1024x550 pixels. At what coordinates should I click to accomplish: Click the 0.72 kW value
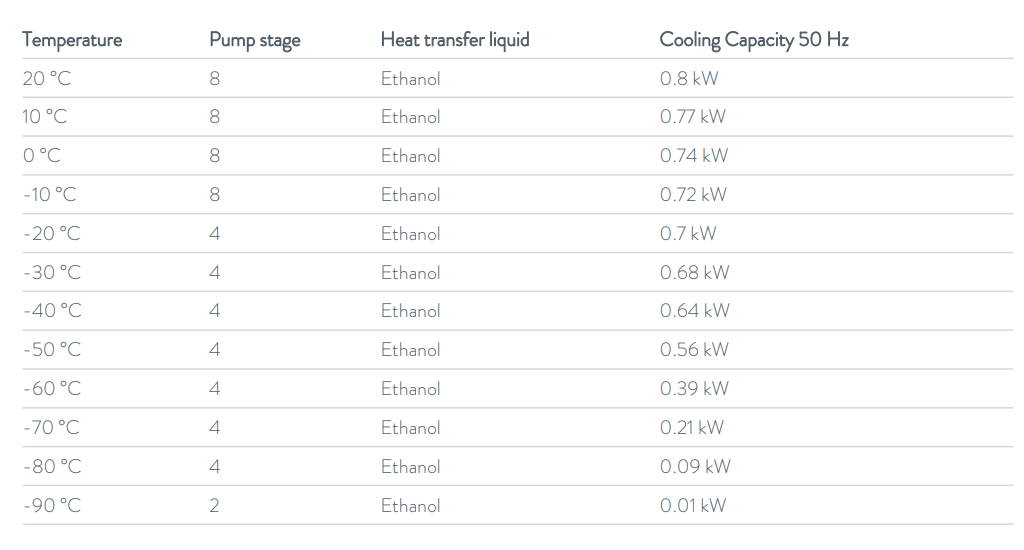click(x=693, y=195)
